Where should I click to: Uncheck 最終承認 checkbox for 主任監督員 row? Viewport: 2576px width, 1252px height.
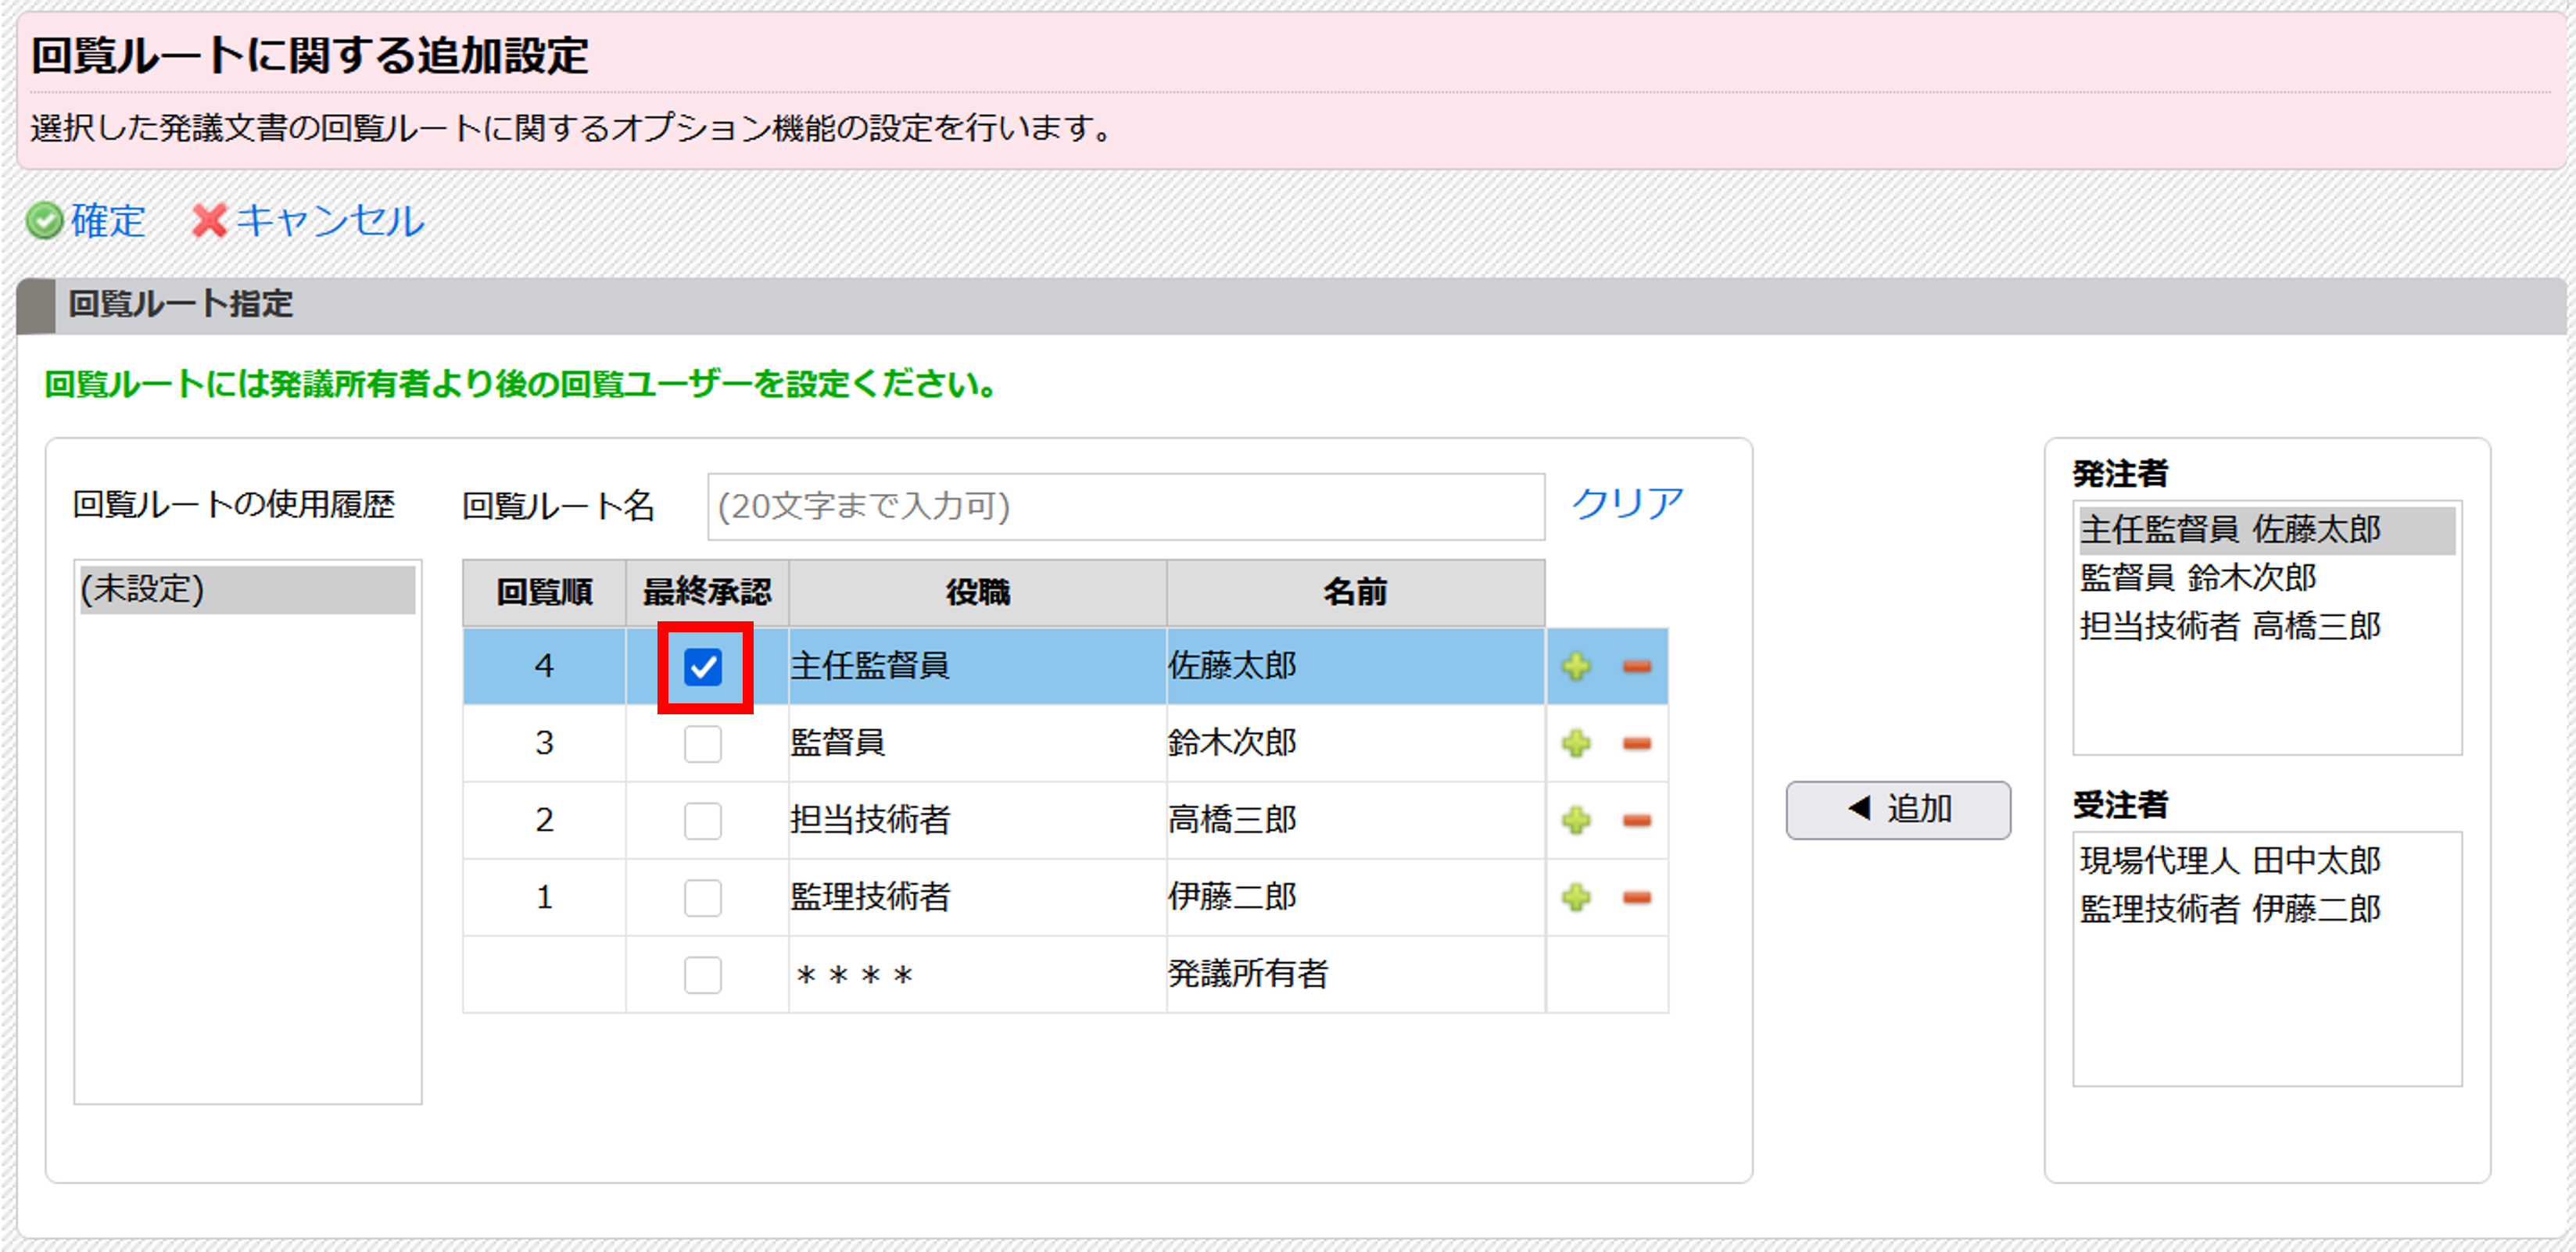703,667
